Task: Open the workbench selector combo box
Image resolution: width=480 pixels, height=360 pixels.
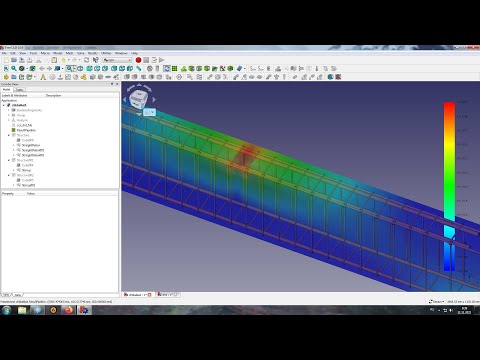Action: tap(117, 60)
